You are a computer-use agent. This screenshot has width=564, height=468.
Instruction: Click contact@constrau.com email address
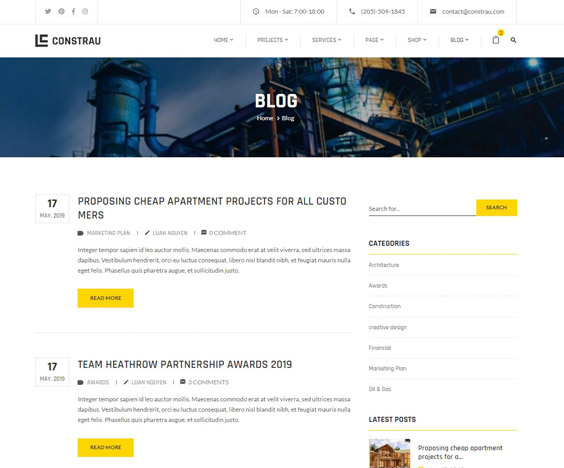point(473,12)
